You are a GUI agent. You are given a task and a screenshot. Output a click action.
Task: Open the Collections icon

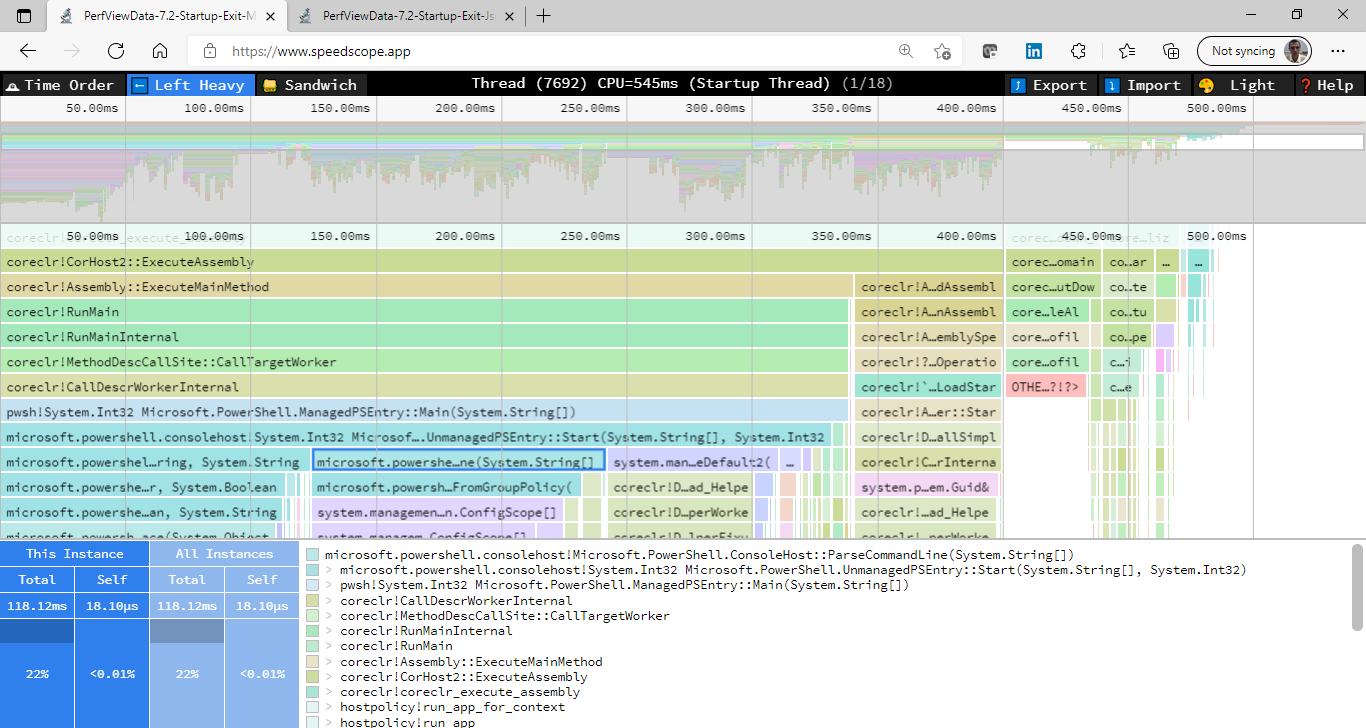(x=1171, y=51)
